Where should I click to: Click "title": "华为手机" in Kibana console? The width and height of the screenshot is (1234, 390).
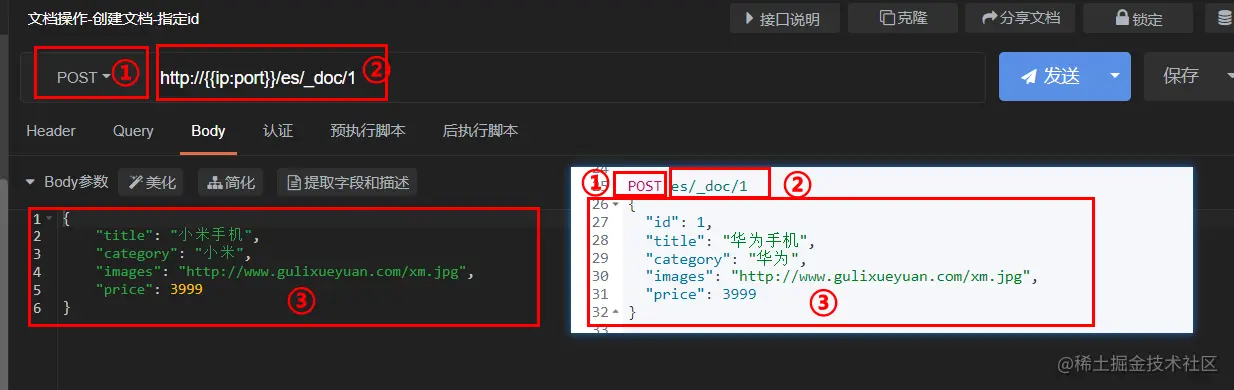click(x=731, y=240)
